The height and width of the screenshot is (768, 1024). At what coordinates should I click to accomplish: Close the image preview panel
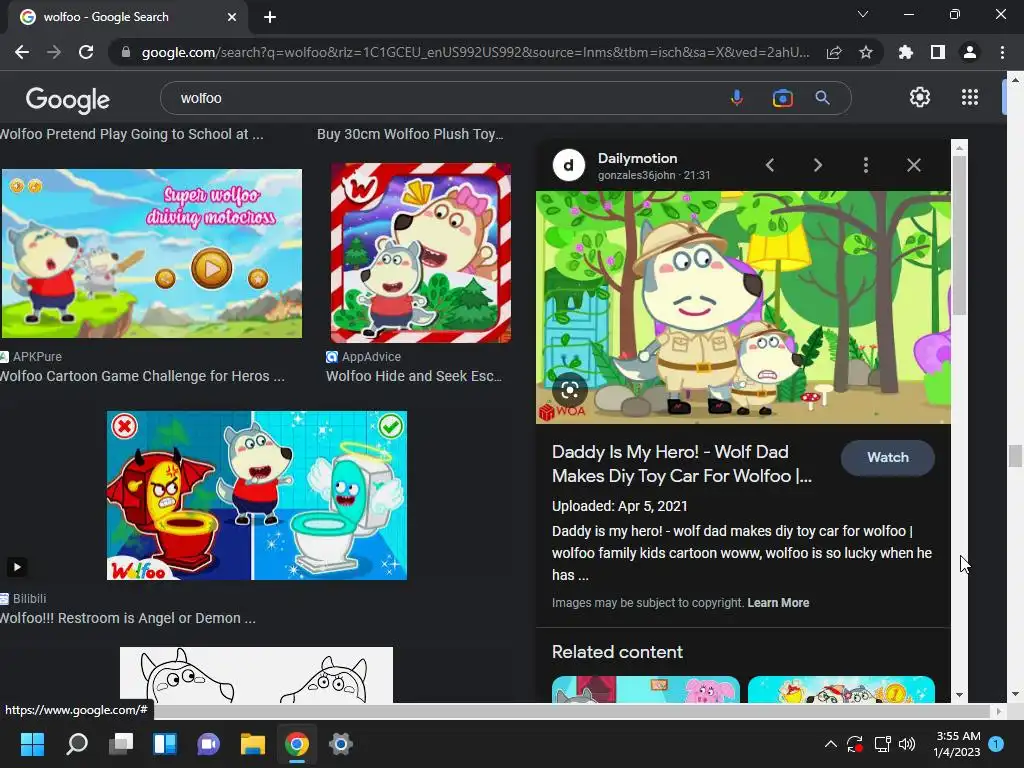point(914,165)
